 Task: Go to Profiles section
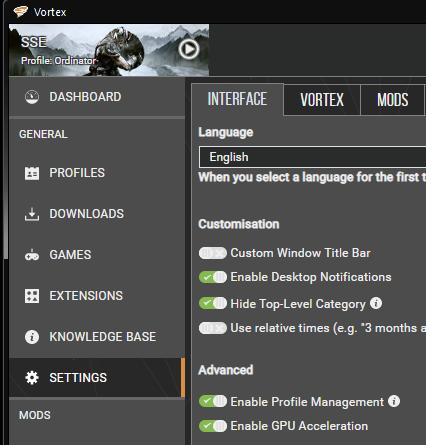click(97, 173)
